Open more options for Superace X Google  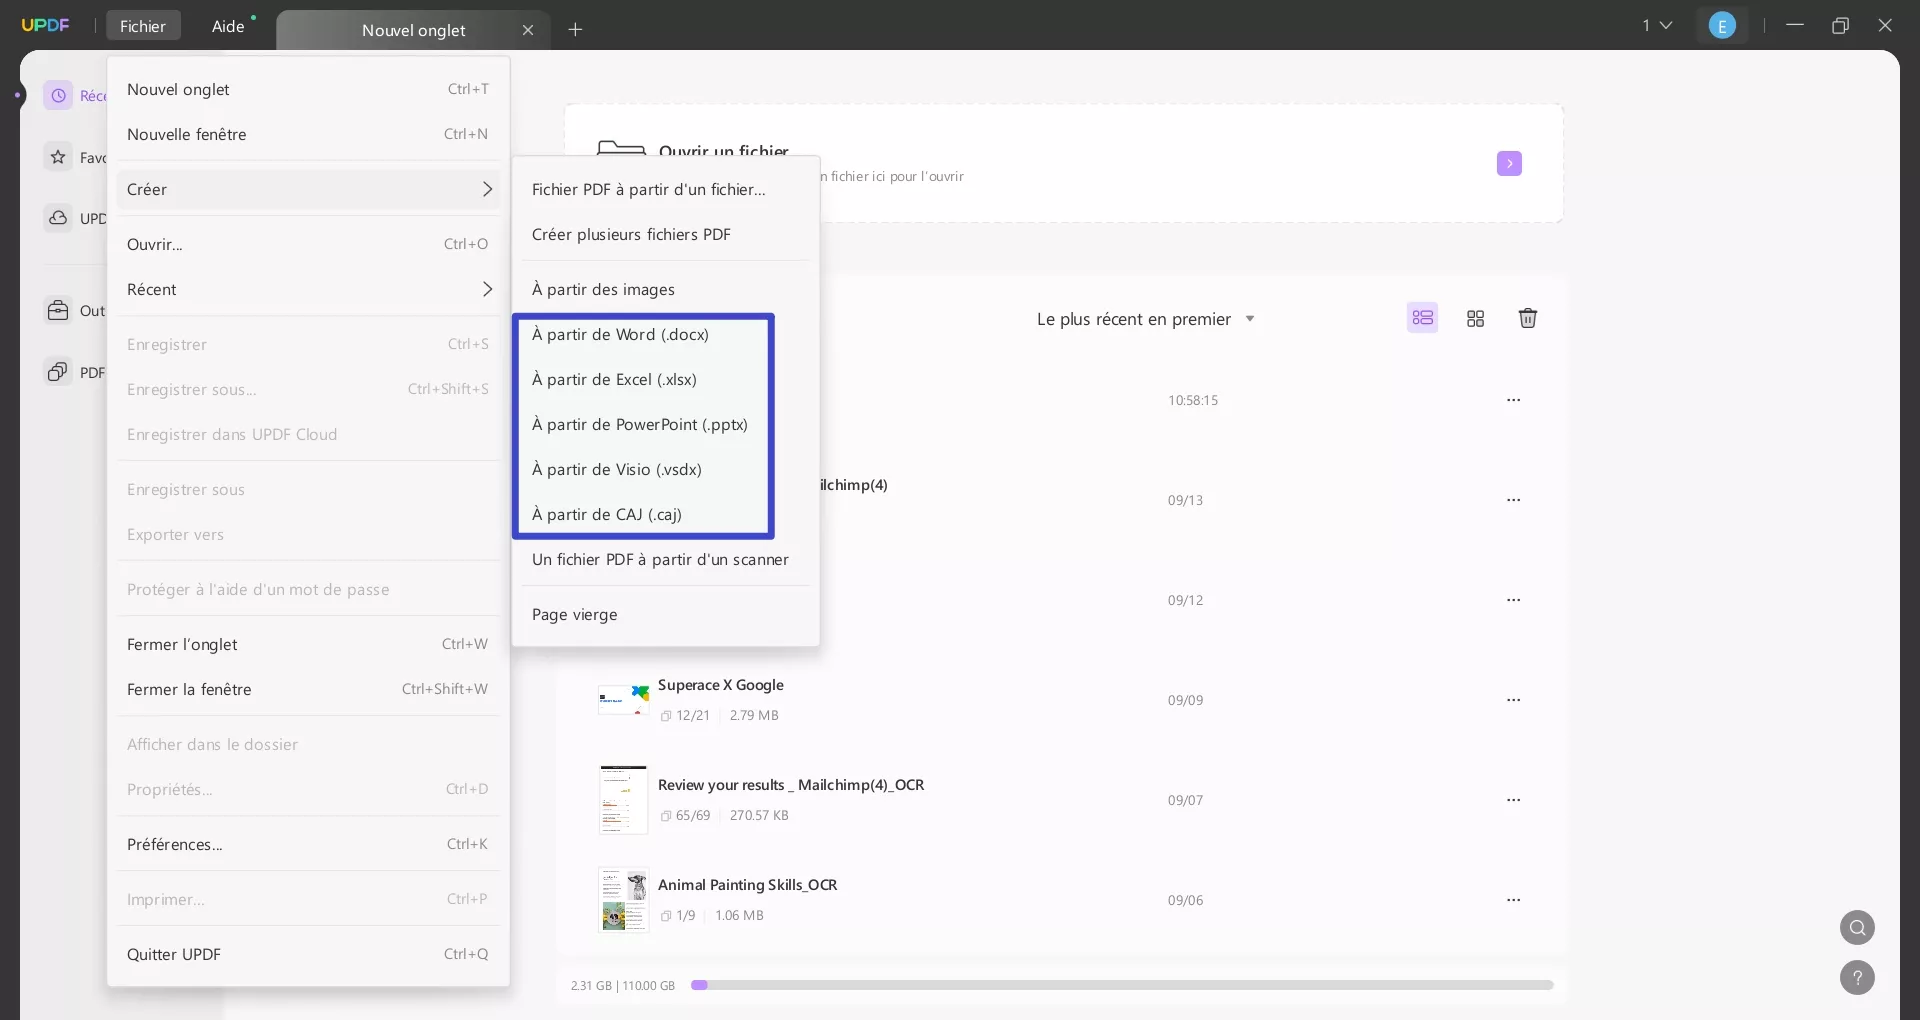coord(1514,700)
